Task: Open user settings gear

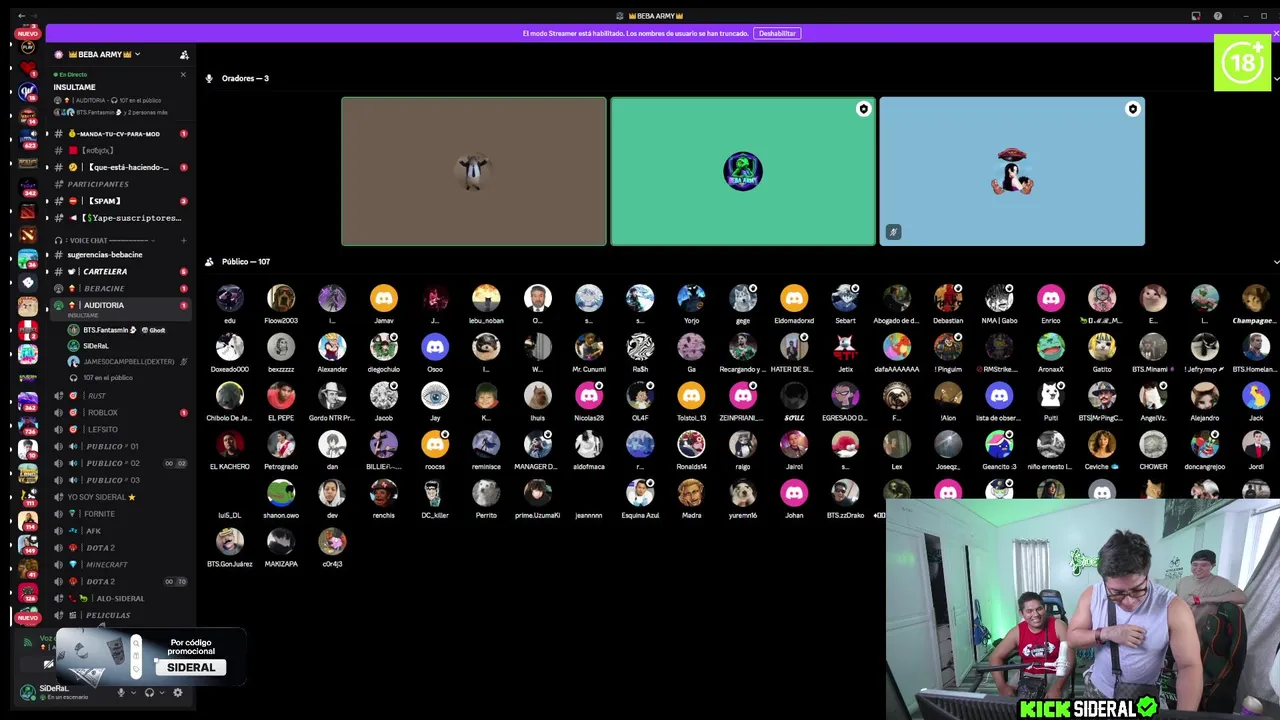Action: 178,692
